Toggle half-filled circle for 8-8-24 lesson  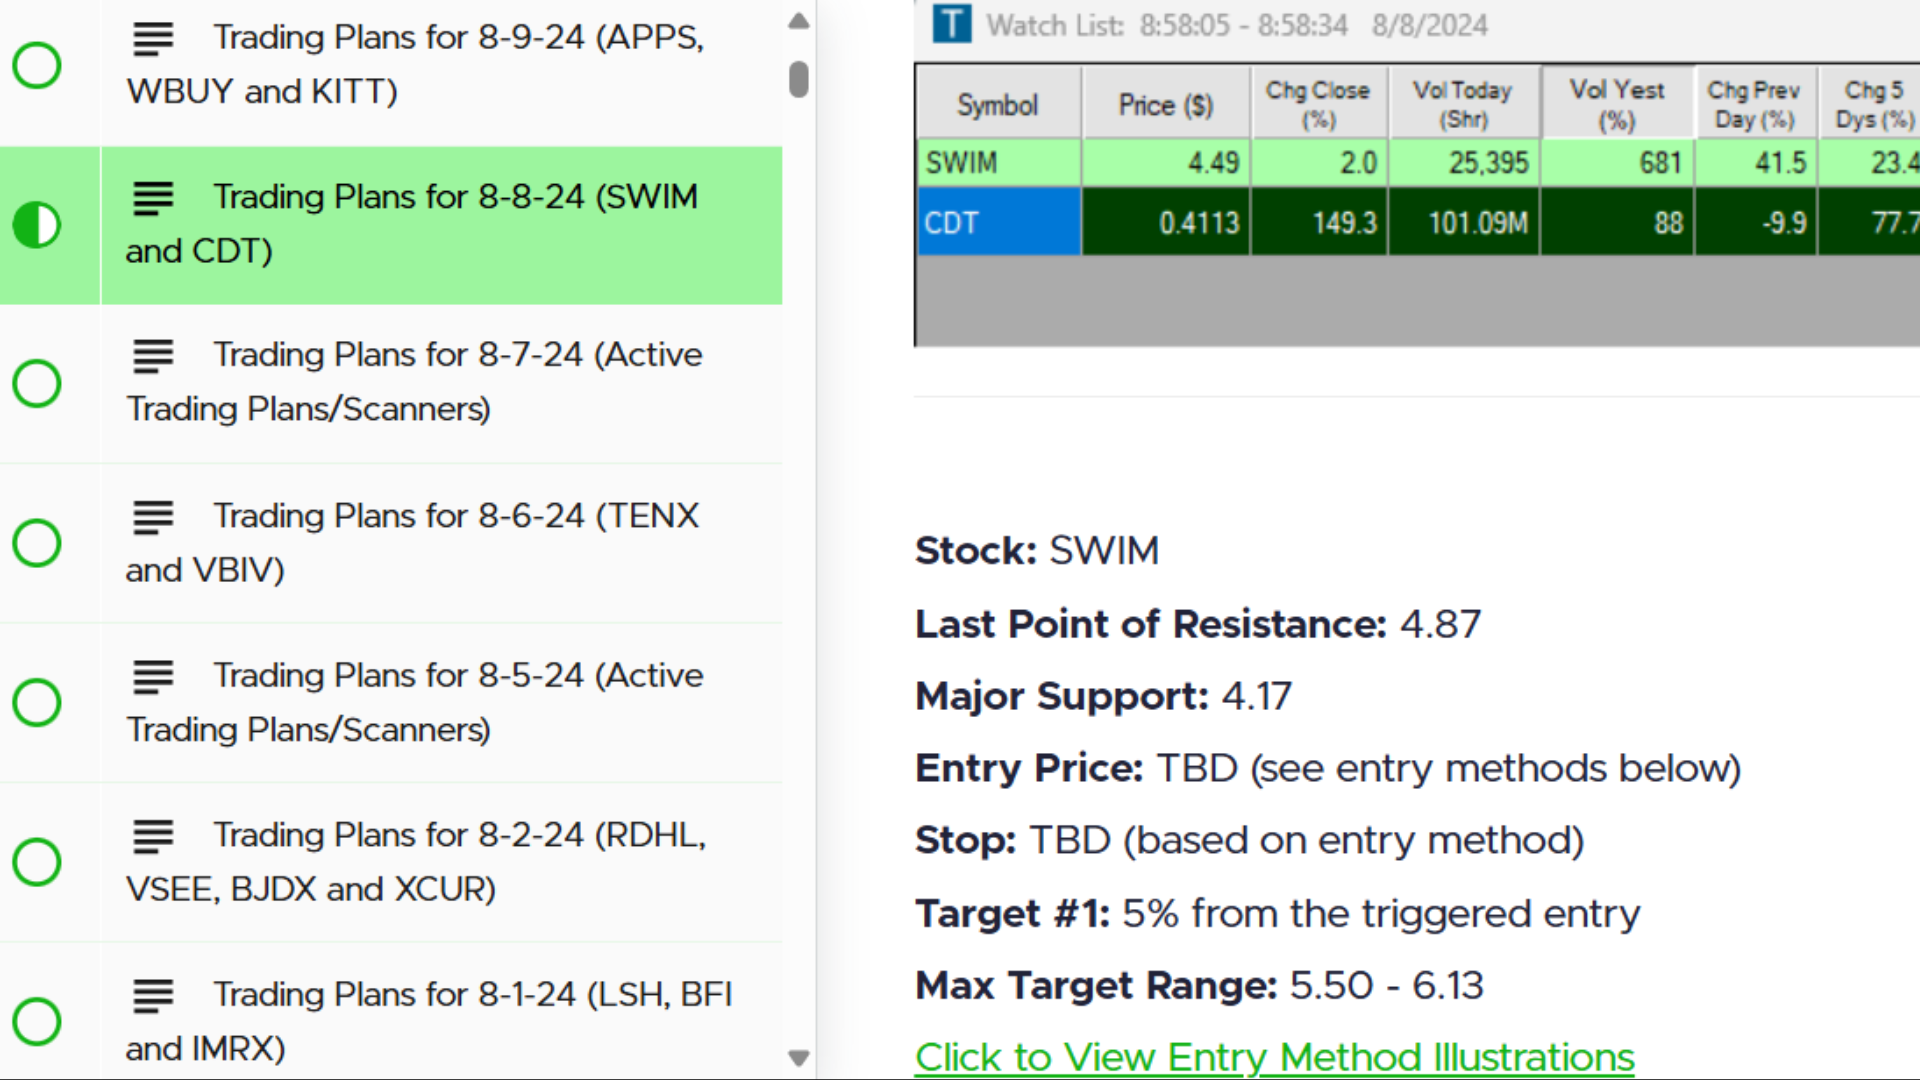(x=37, y=225)
